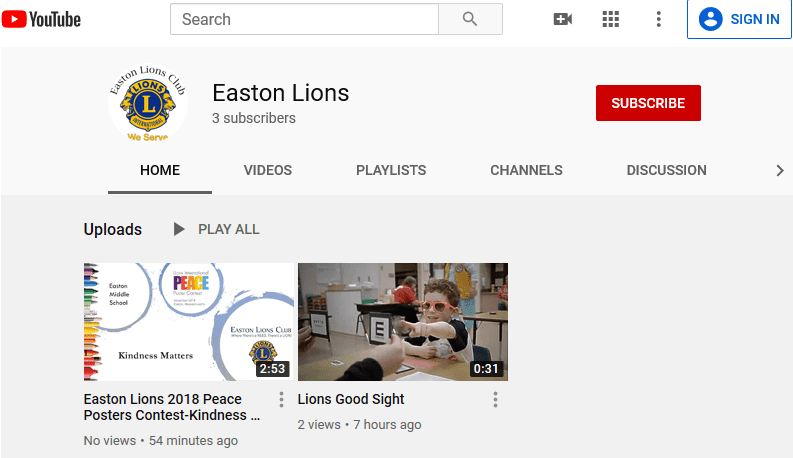
Task: Click the Uploads section heading
Action: click(x=113, y=230)
